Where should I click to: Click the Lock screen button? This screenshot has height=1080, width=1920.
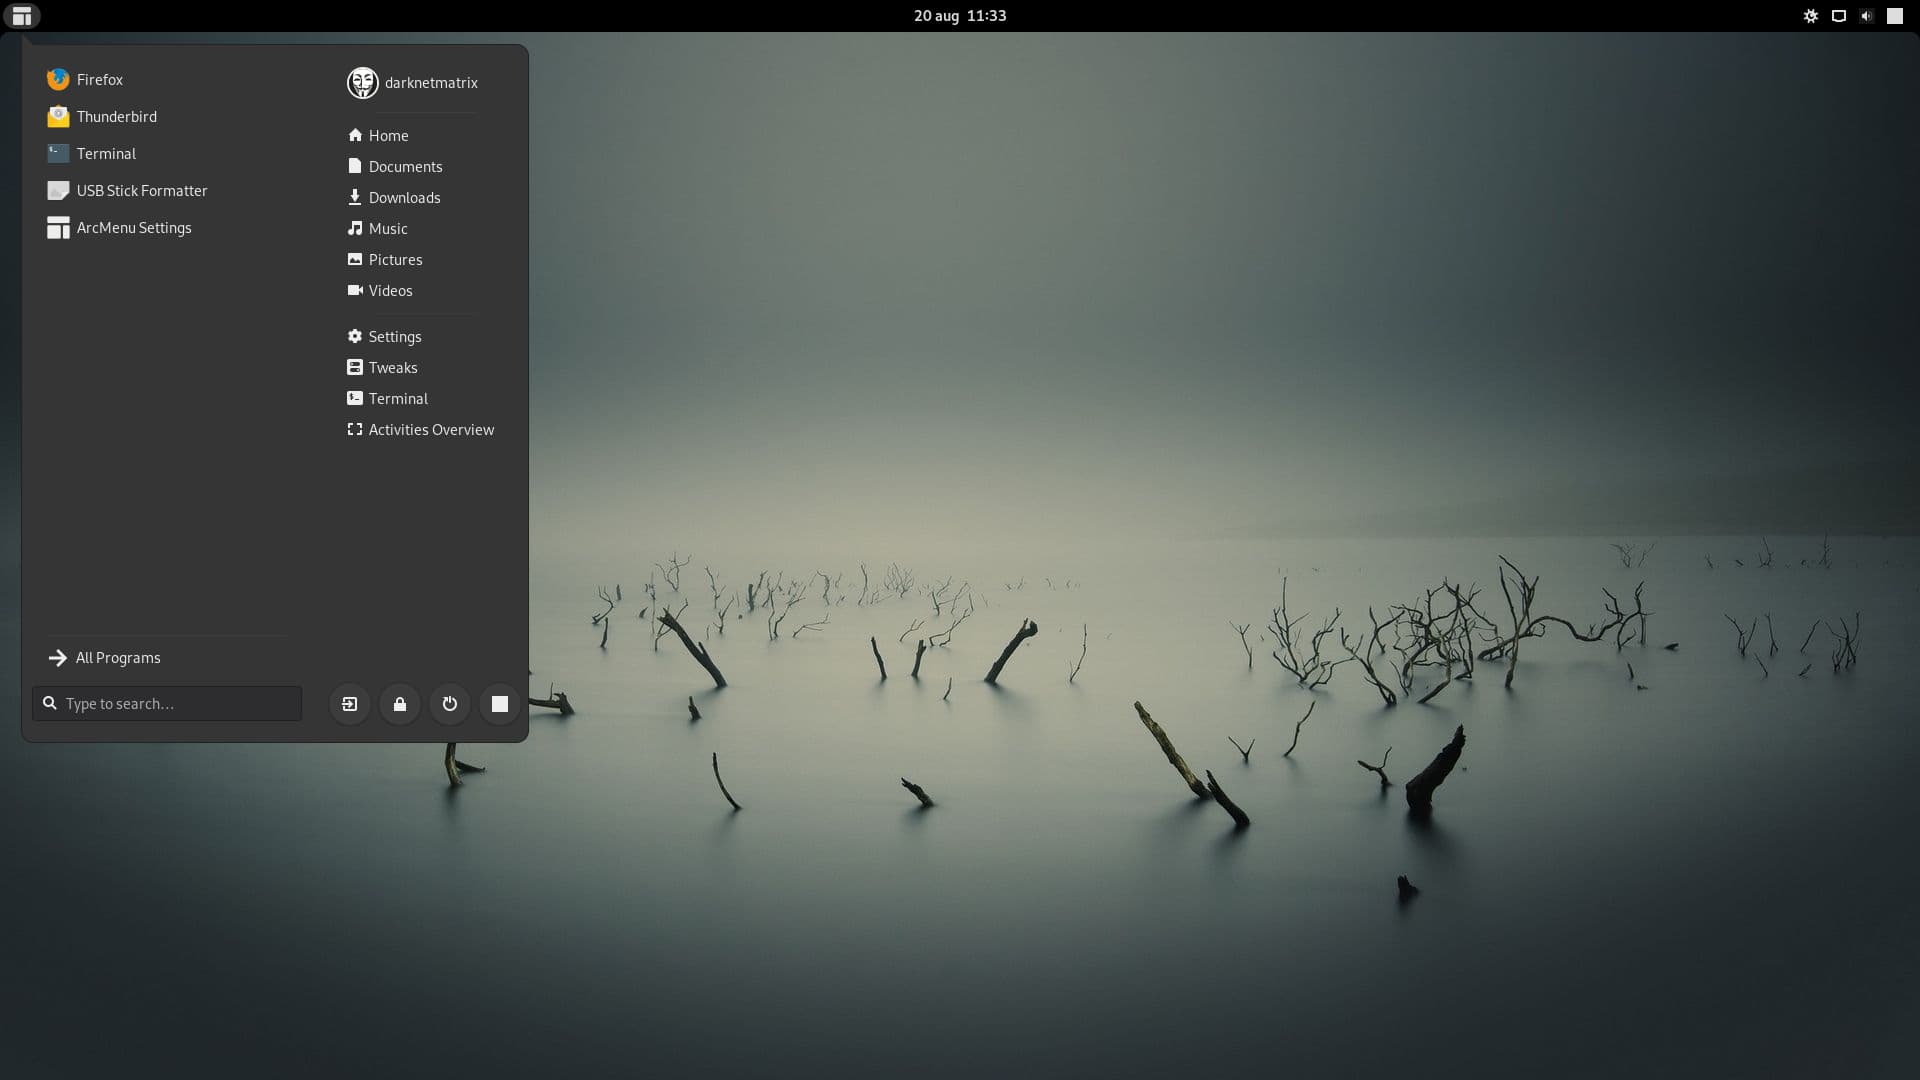400,704
